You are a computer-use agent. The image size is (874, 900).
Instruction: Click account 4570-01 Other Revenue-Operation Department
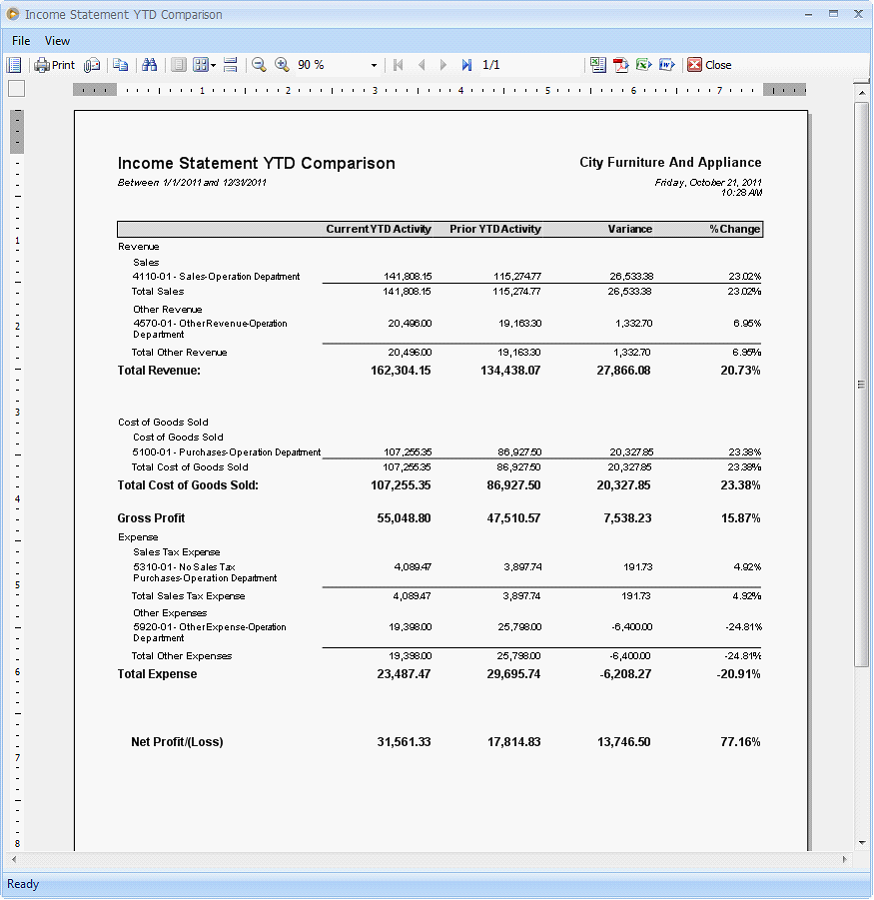210,329
